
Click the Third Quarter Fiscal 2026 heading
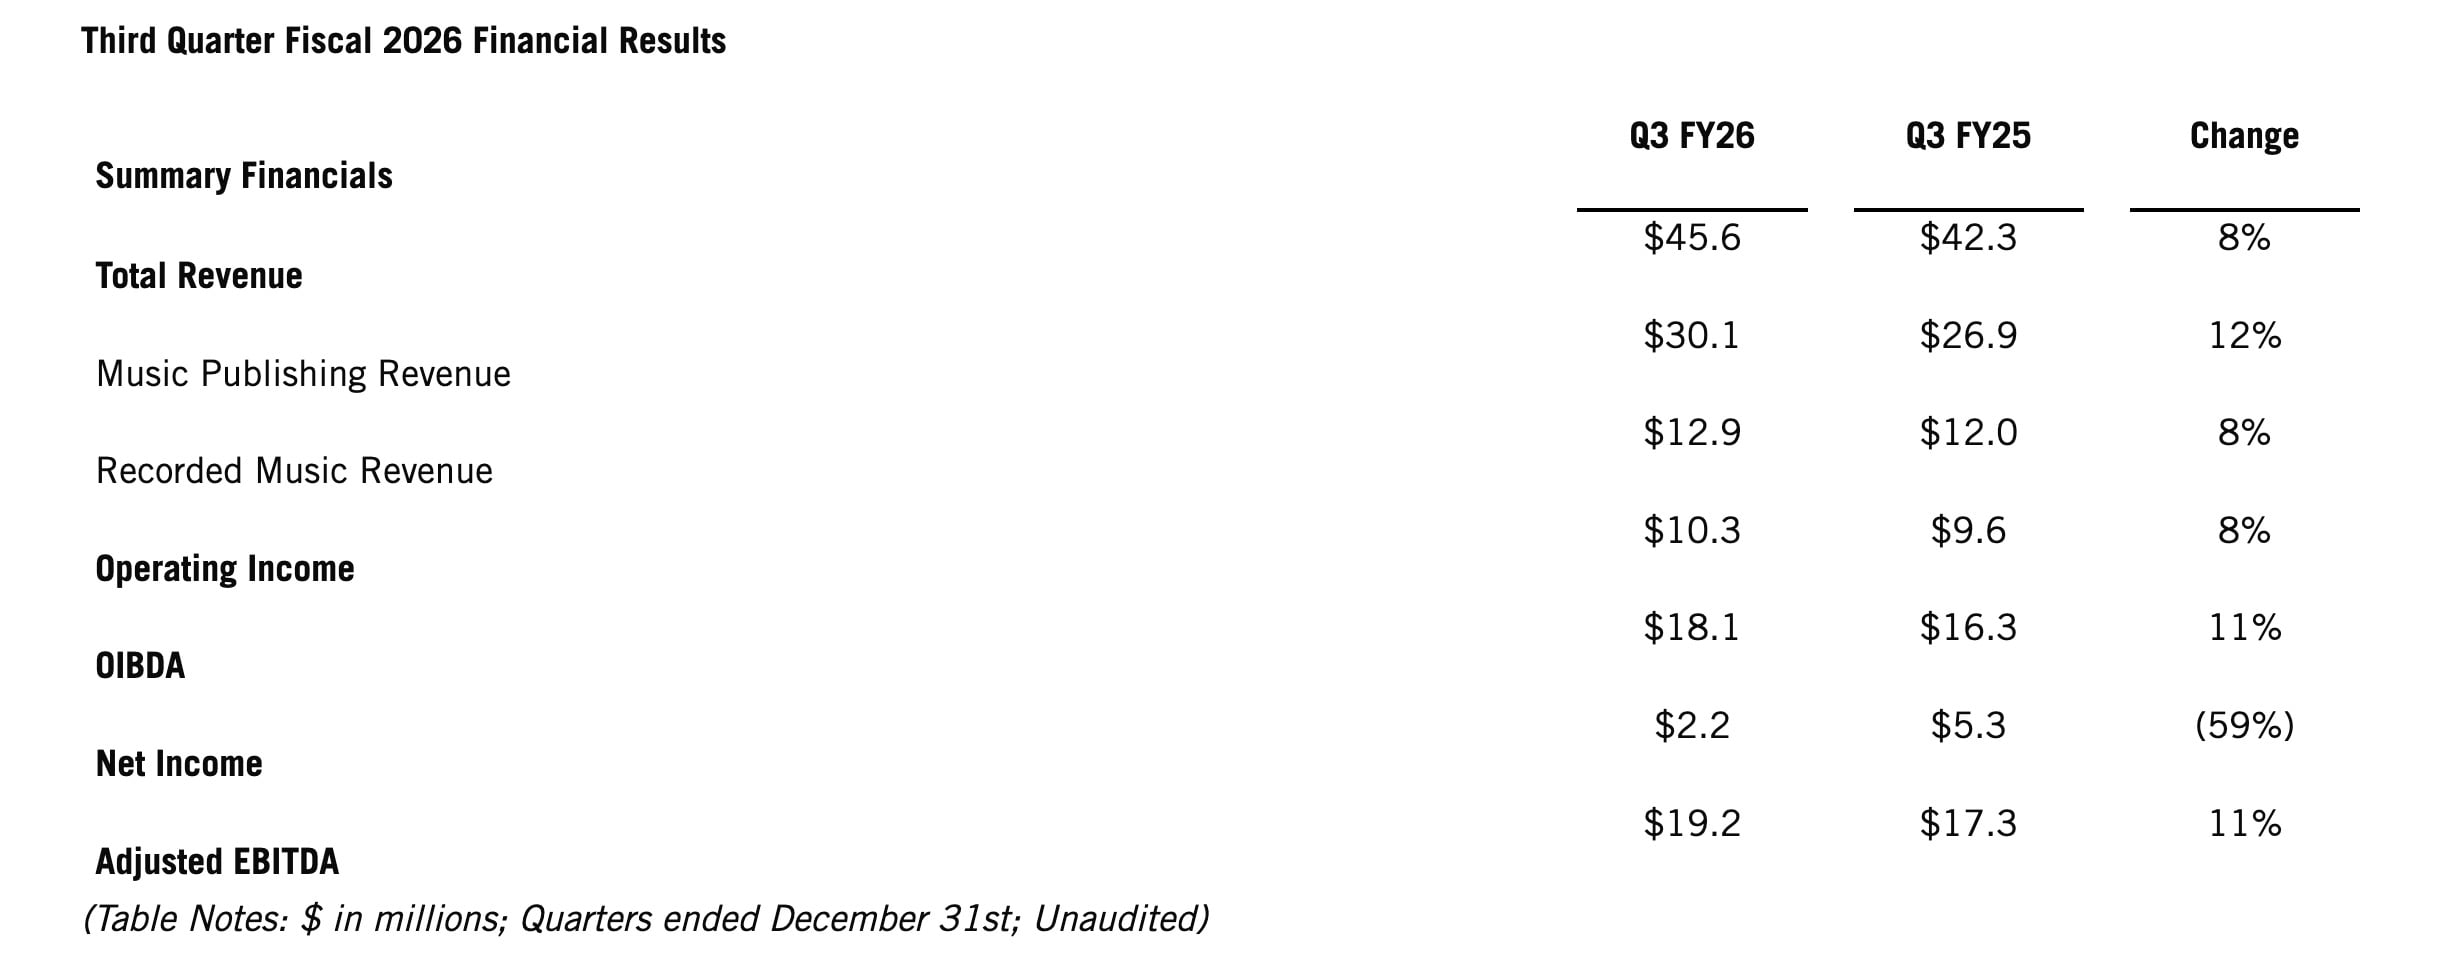pos(403,41)
